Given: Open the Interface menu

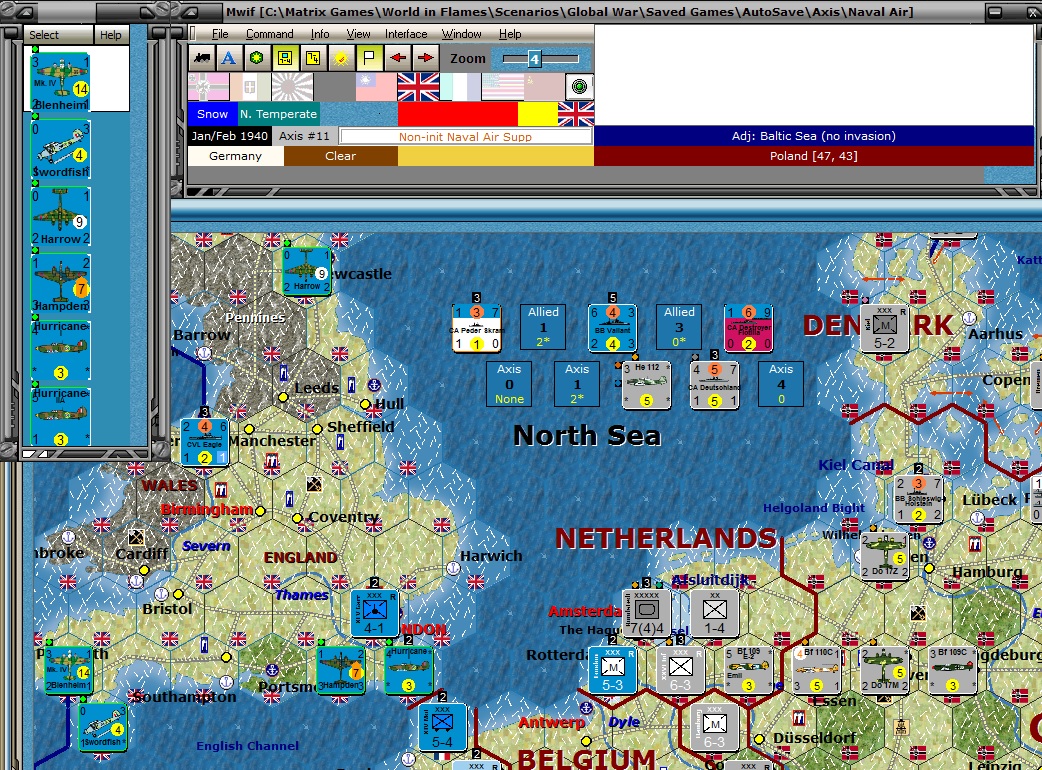Looking at the screenshot, I should [x=406, y=34].
